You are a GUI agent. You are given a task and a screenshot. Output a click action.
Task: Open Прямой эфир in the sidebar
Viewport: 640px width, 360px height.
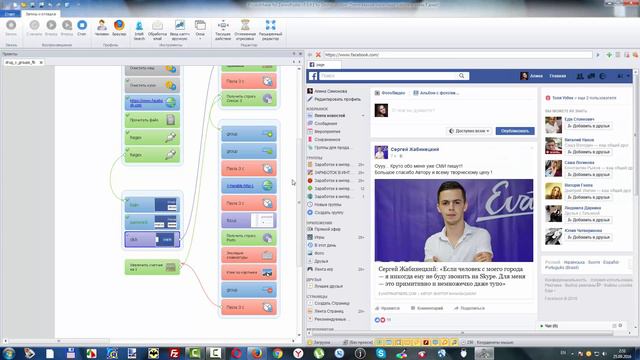(x=327, y=229)
